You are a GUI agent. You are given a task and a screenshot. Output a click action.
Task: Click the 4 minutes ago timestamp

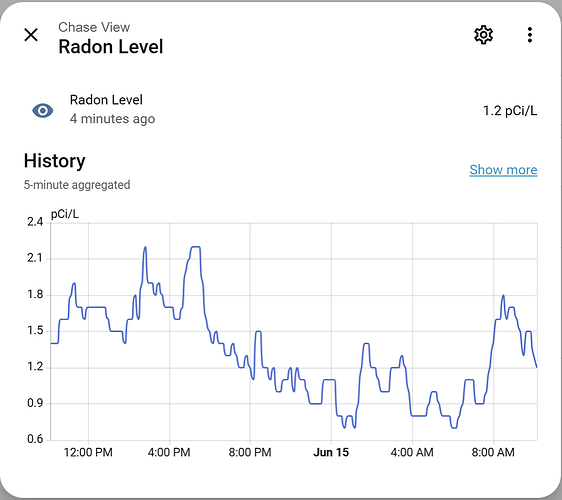point(113,119)
